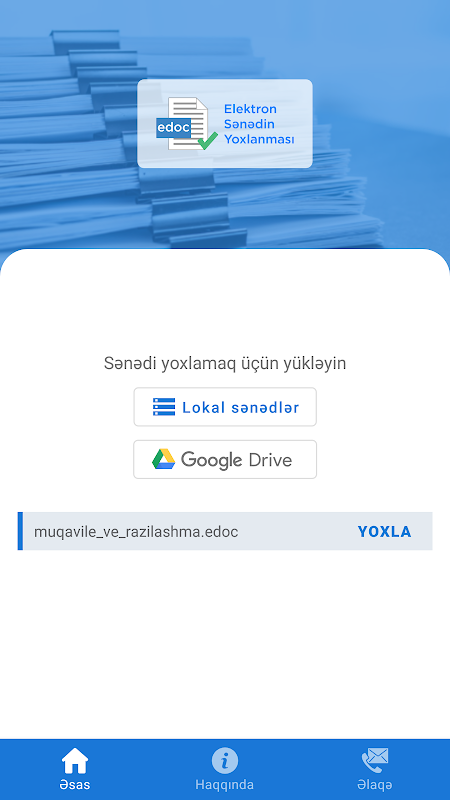Click the list icon beside Lokal sənədlər
The height and width of the screenshot is (800, 450).
(x=164, y=407)
